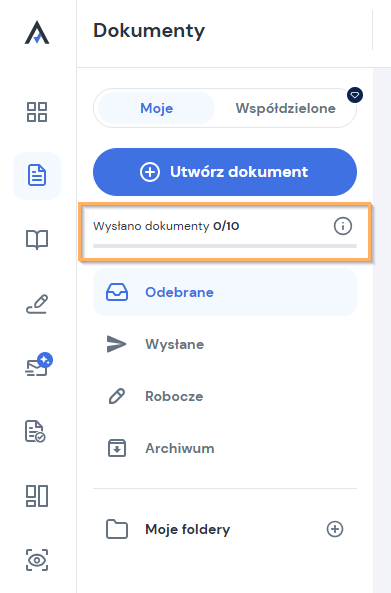The width and height of the screenshot is (391, 593).
Task: Click the pencil icon beside Robocze
Action: pyautogui.click(x=117, y=396)
